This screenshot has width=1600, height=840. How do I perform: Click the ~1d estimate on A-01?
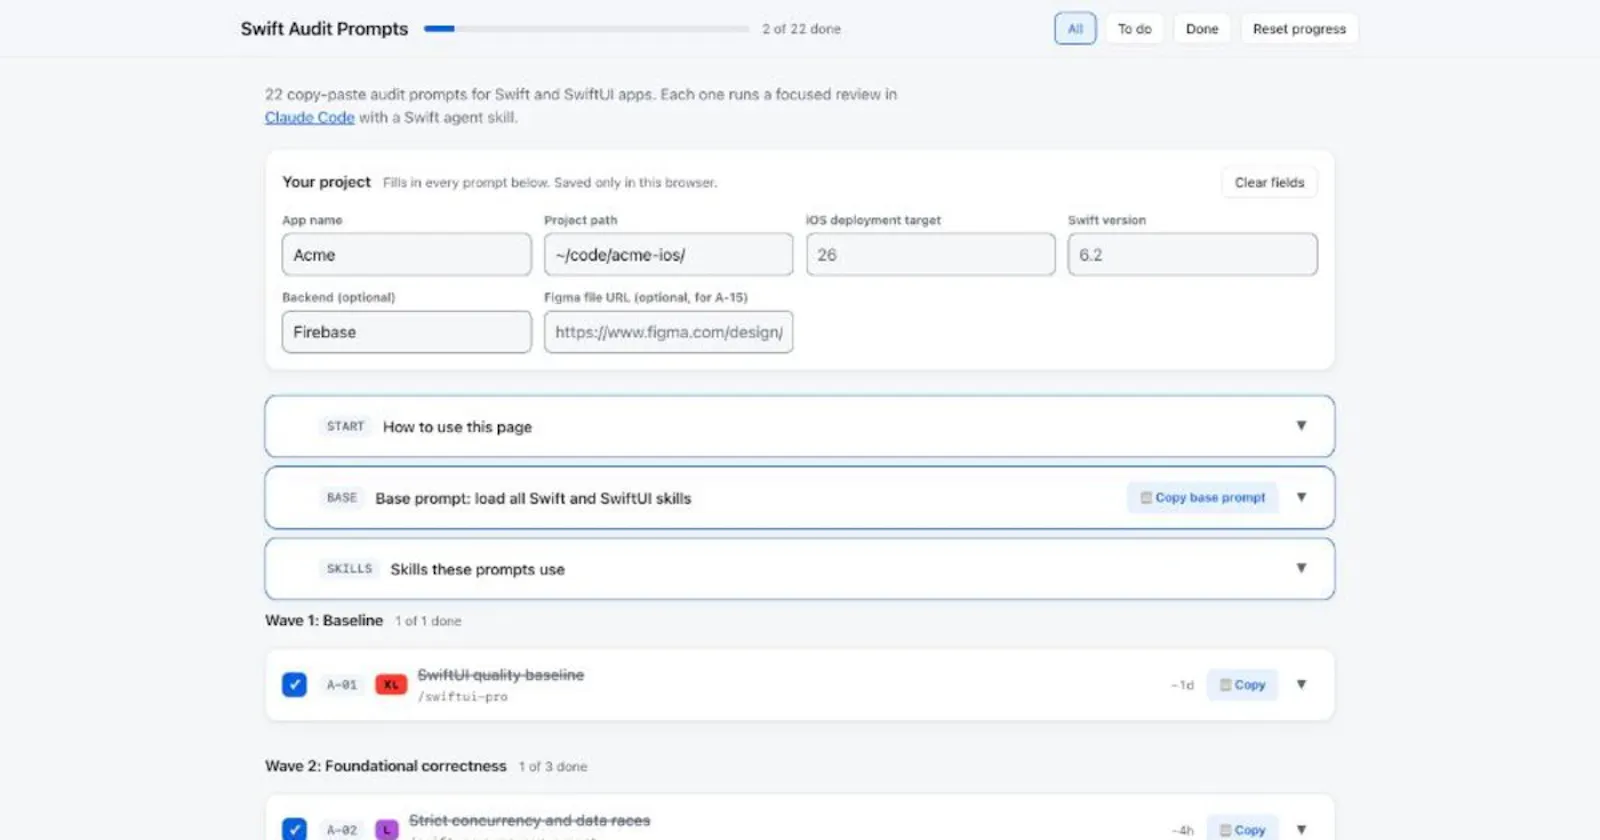[x=1182, y=685]
